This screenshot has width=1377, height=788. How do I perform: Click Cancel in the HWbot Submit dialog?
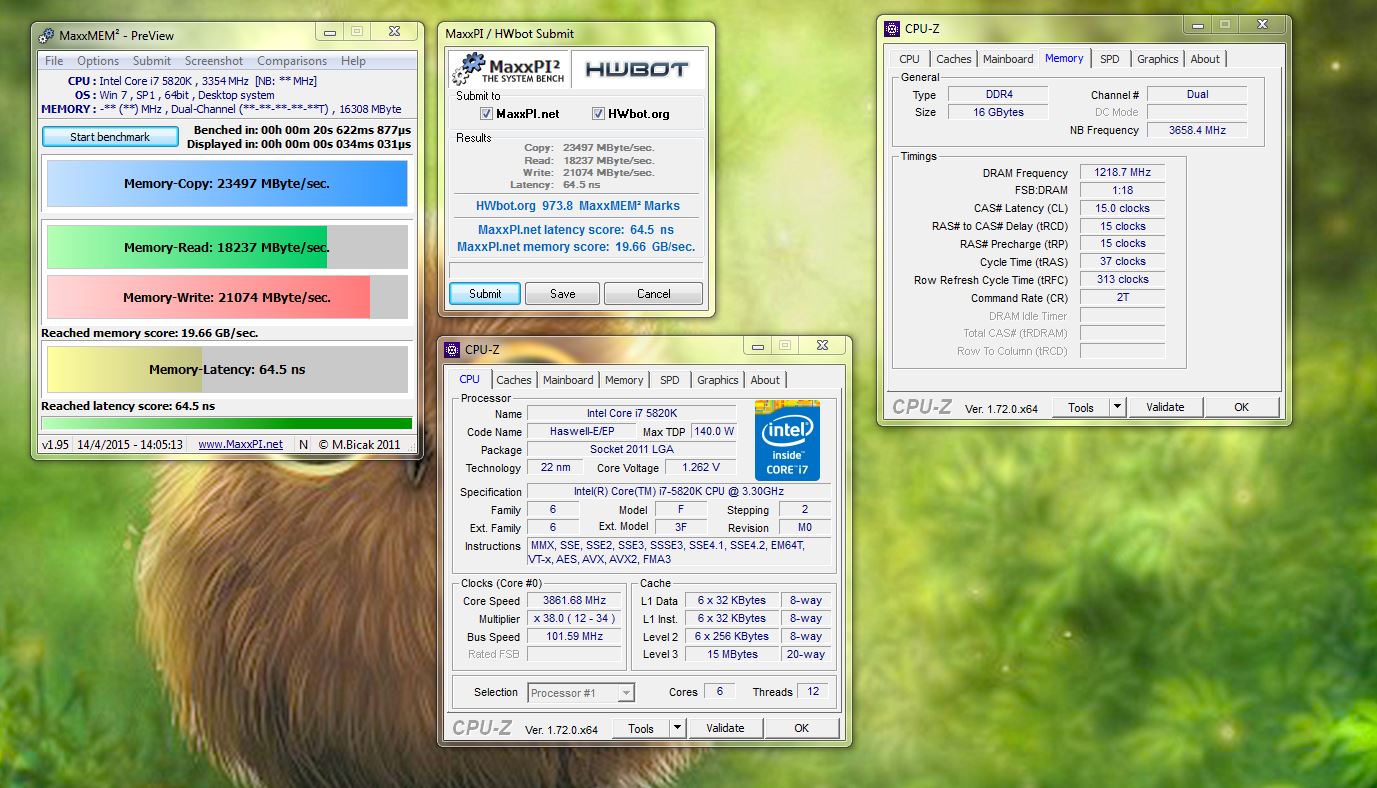point(654,294)
